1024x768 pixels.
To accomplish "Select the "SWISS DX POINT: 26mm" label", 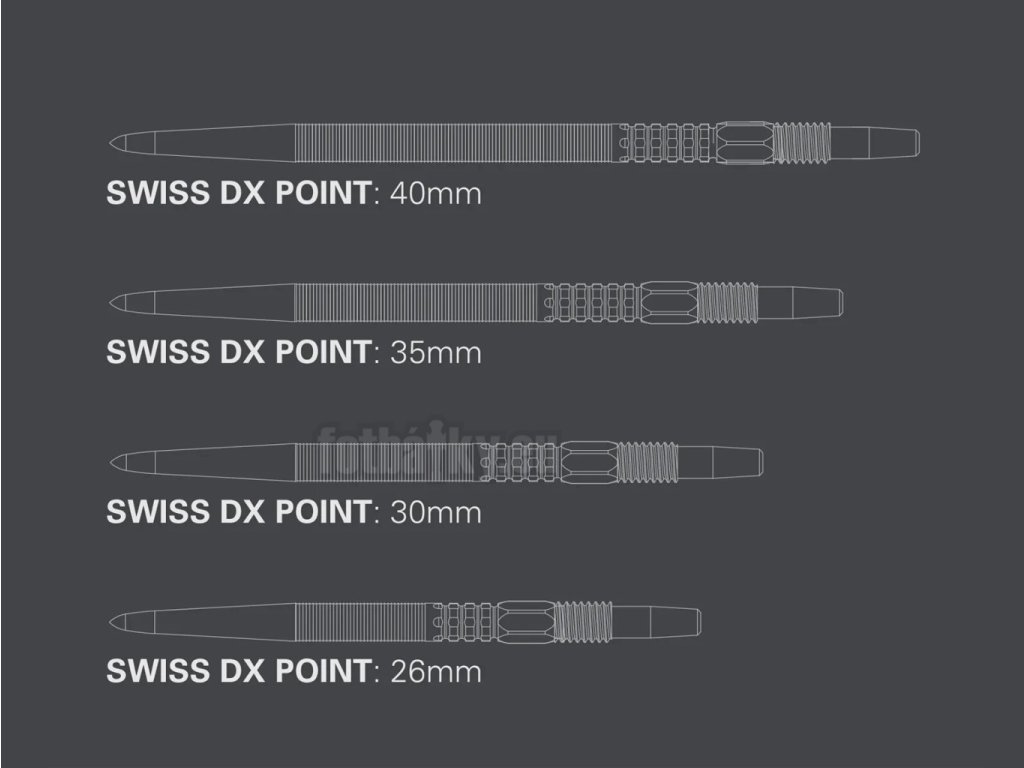I will [x=293, y=671].
